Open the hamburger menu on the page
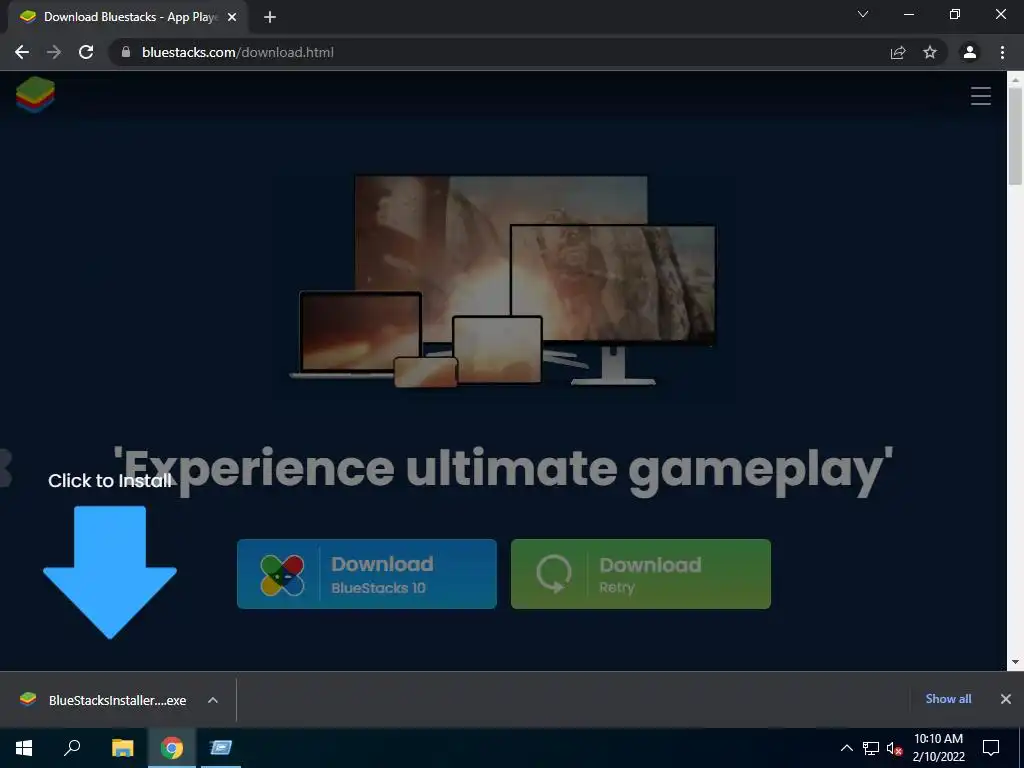 (x=980, y=96)
